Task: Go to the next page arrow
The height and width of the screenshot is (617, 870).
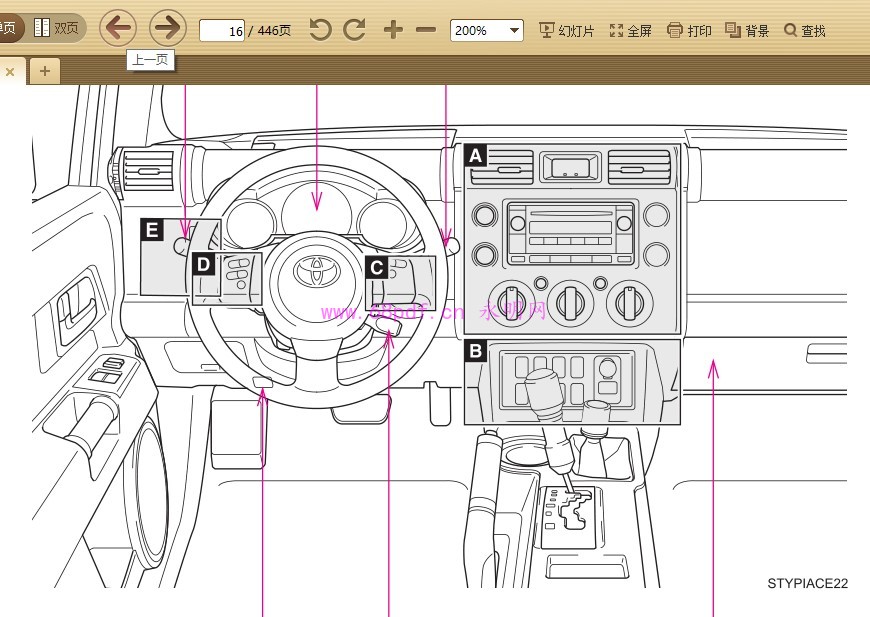Action: click(168, 28)
